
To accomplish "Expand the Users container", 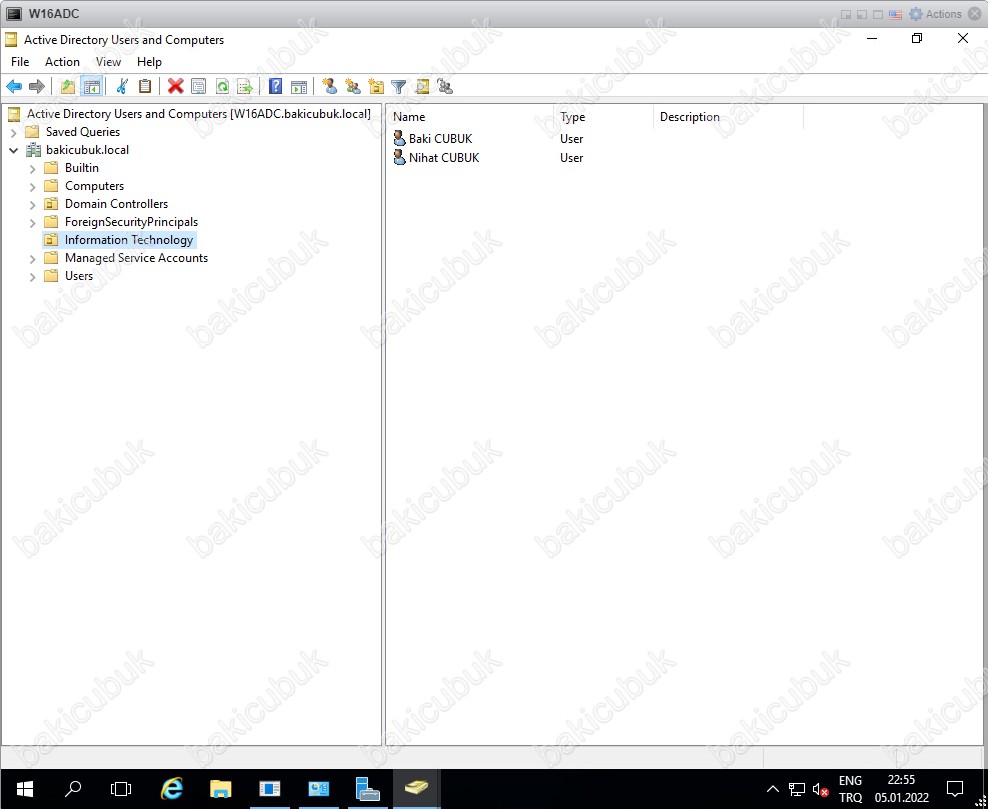I will coord(33,277).
